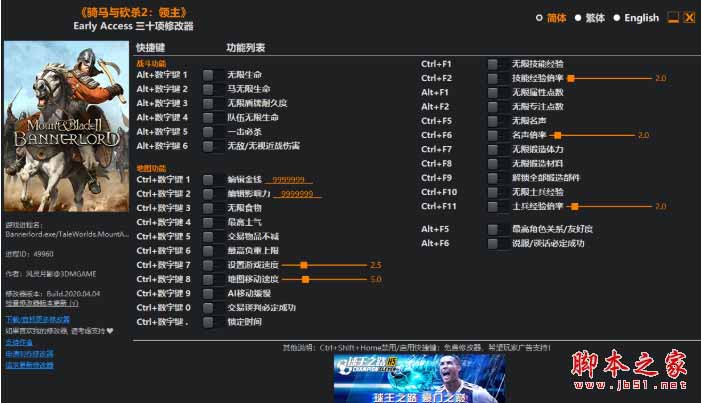Toggle 无限技能经验 checkbox (Ctrl+F1)

pyautogui.click(x=492, y=64)
